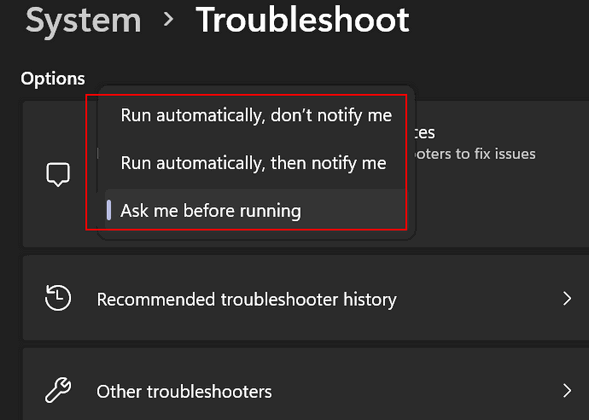Screen dimensions: 589x420
Task: Click the speech bubble preferences icon
Action: click(58, 174)
